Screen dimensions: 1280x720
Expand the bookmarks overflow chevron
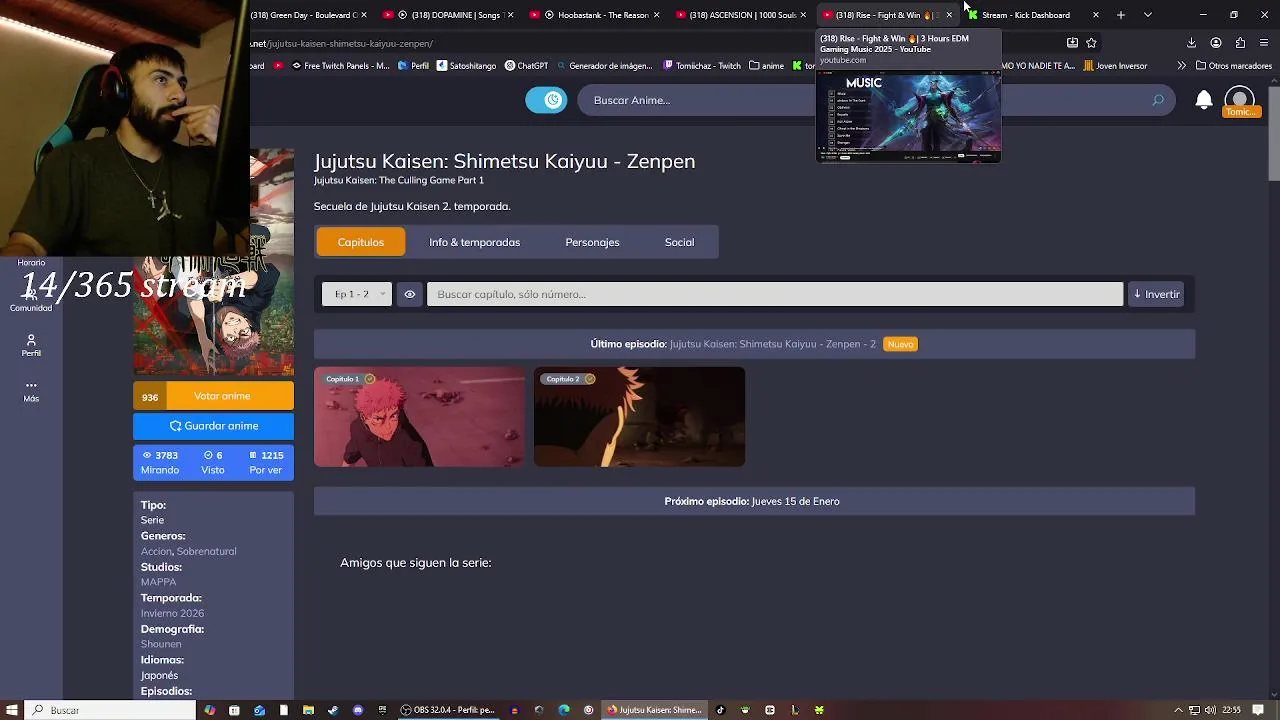[x=1181, y=66]
